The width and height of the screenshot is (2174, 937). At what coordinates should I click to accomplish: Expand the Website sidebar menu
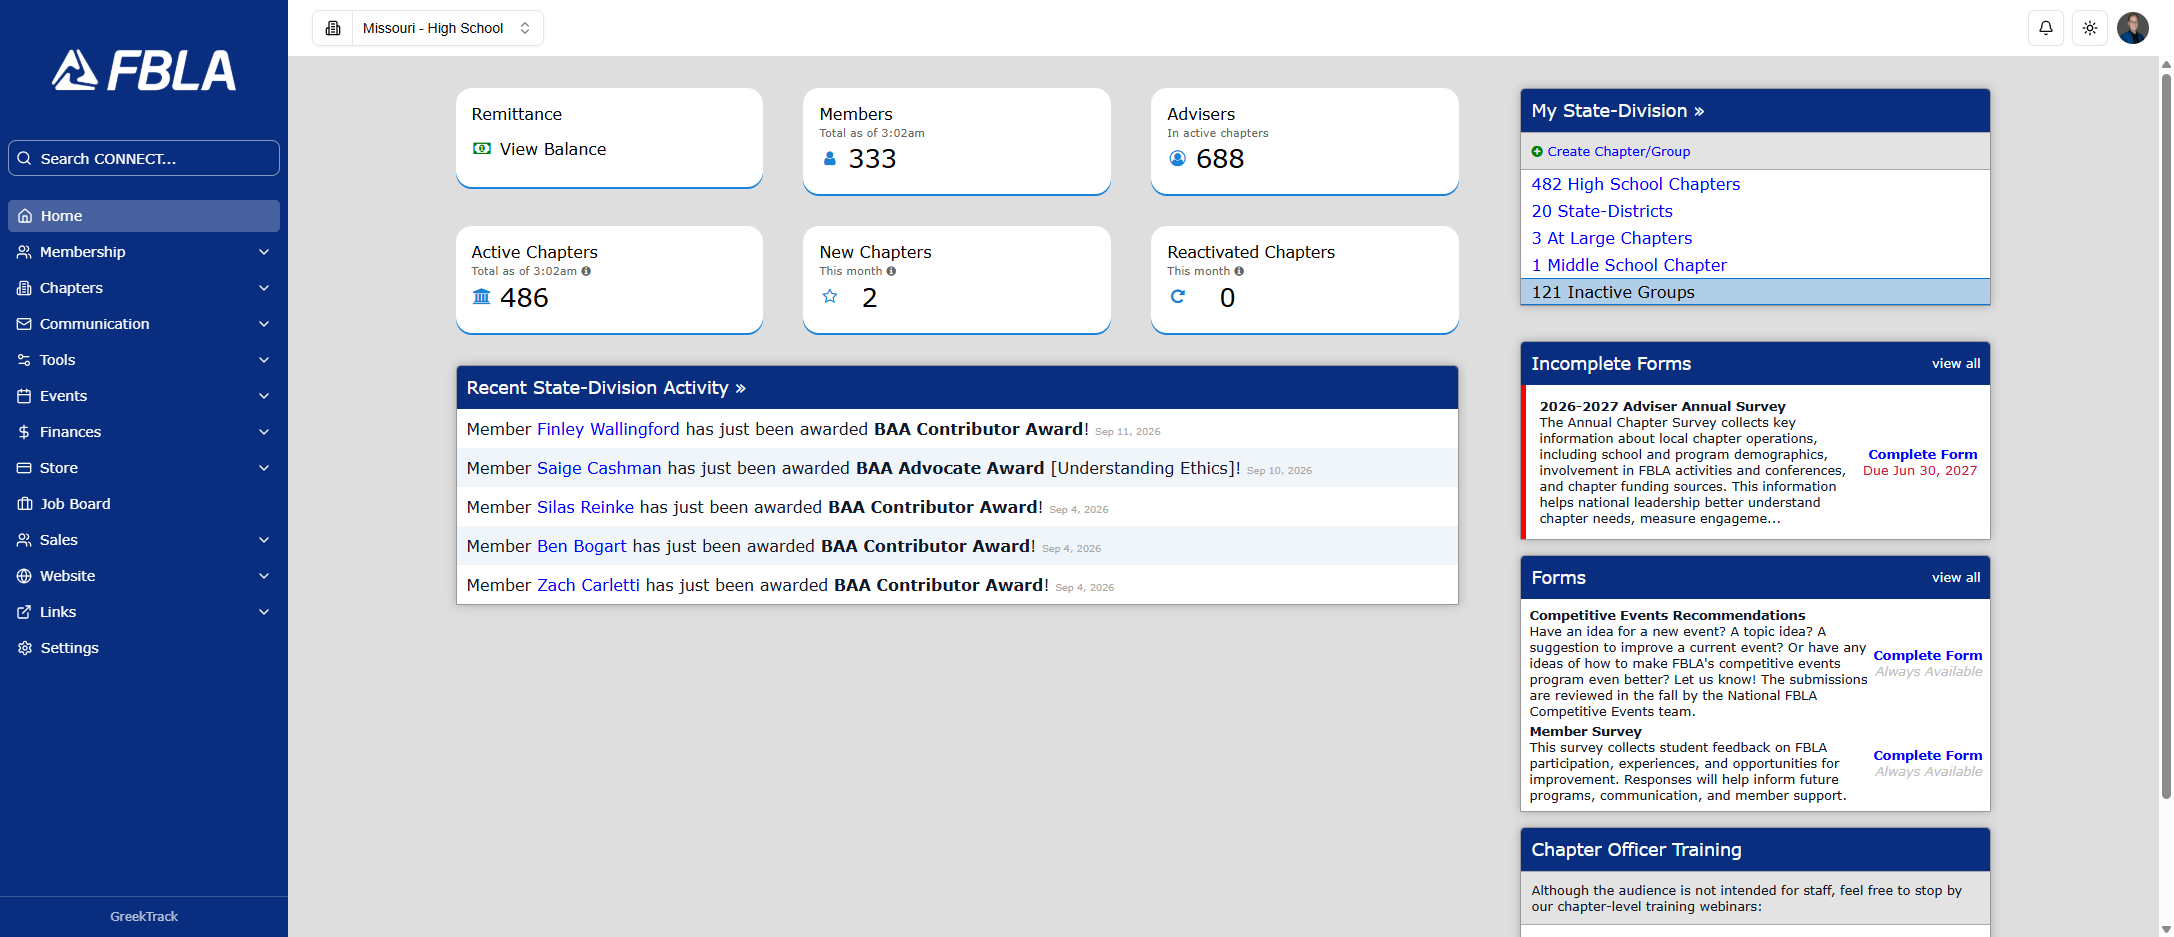tap(144, 576)
